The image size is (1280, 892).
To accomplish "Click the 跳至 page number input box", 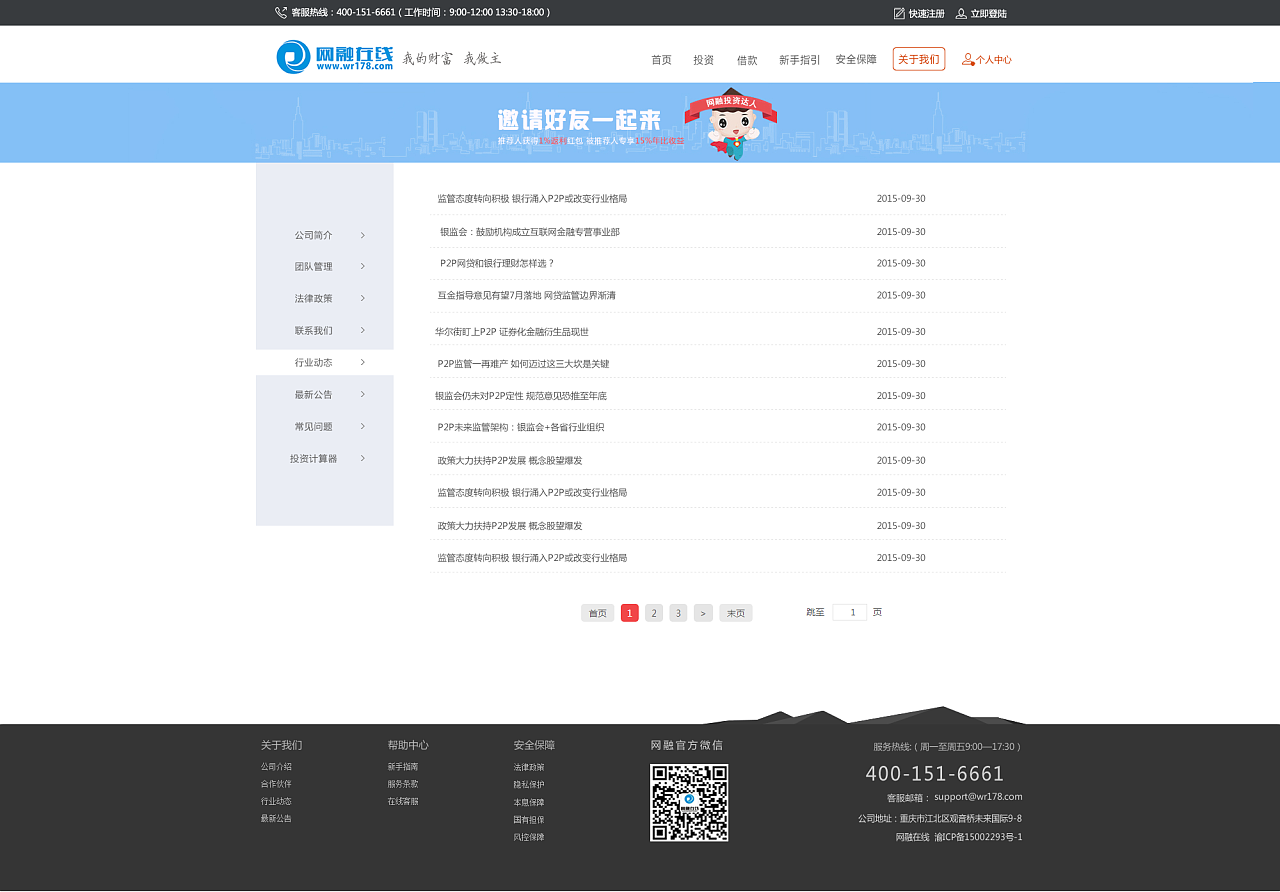I will click(851, 611).
